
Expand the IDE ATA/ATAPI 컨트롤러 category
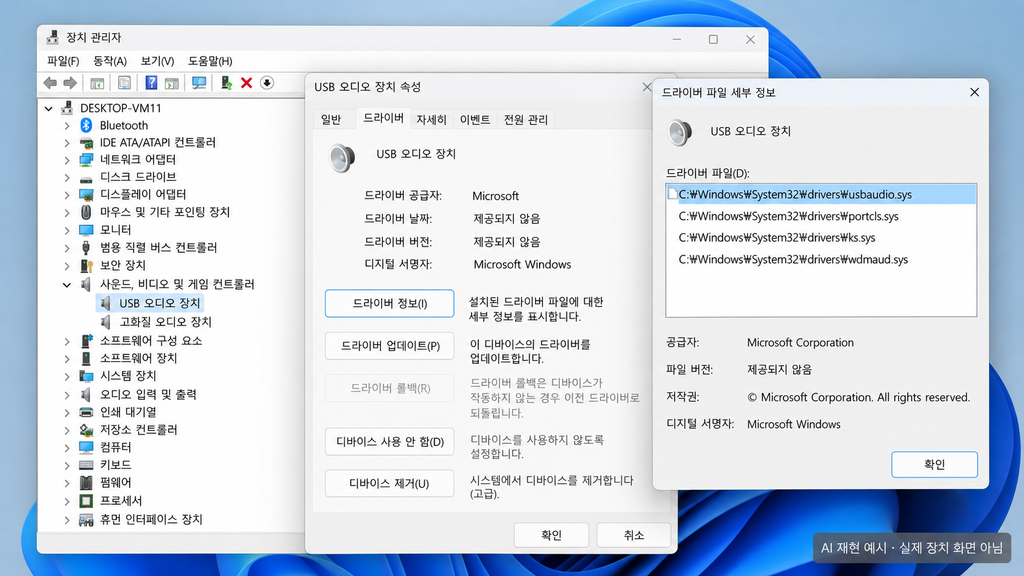click(x=67, y=142)
